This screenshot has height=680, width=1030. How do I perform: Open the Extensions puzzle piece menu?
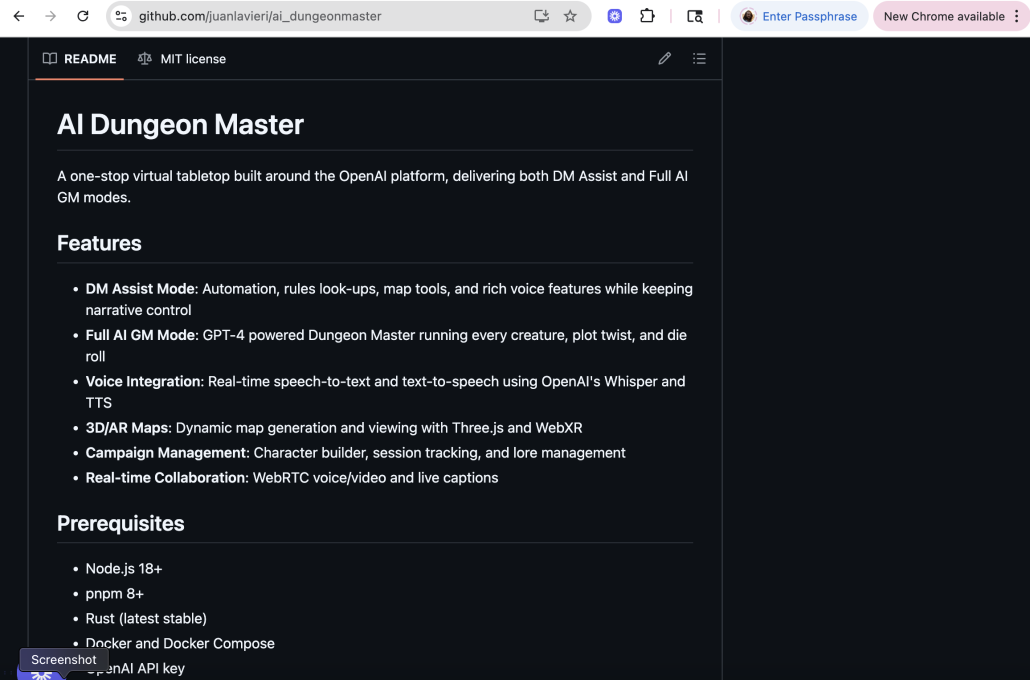[x=647, y=16]
